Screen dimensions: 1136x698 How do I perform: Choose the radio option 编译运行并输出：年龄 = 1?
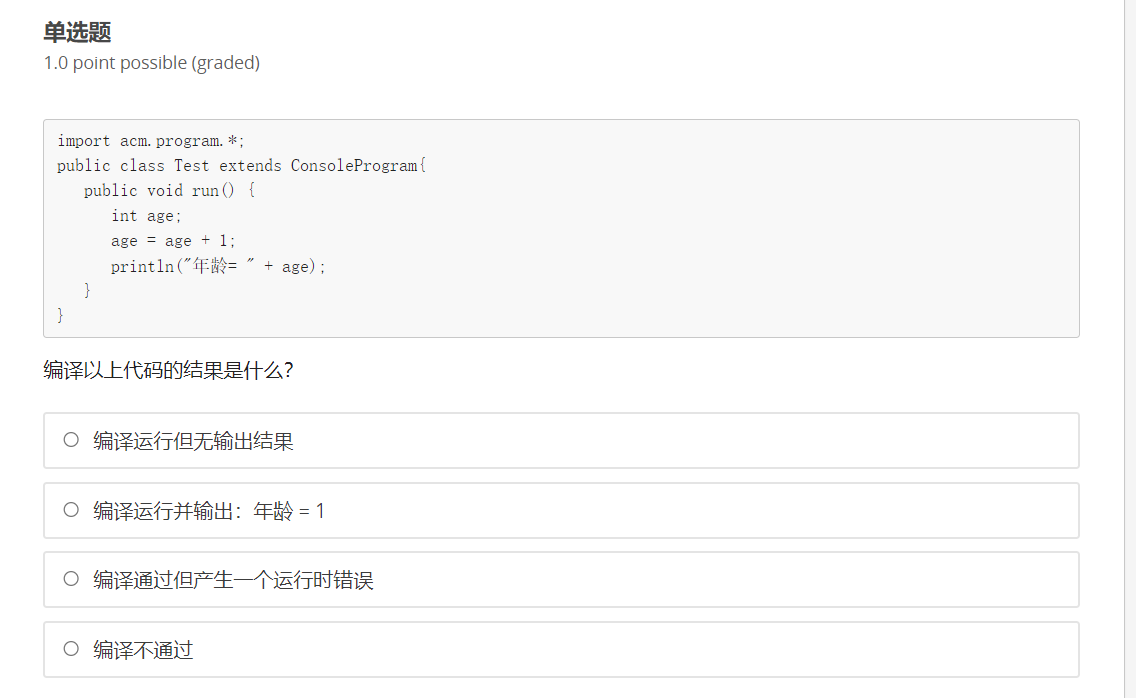pyautogui.click(x=71, y=510)
